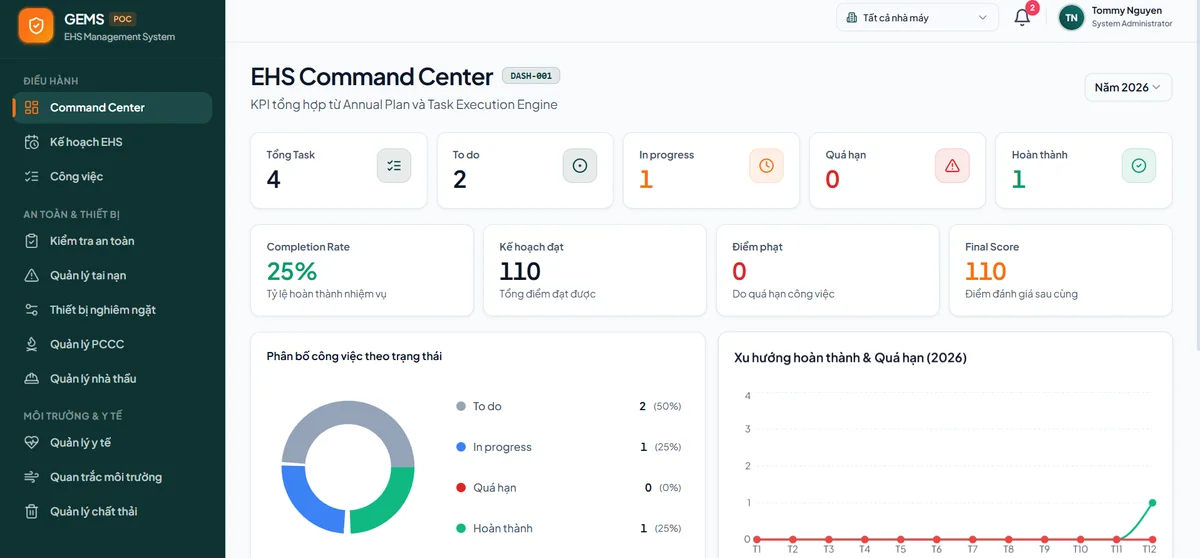Click the GEMS shield logo icon

click(x=36, y=27)
